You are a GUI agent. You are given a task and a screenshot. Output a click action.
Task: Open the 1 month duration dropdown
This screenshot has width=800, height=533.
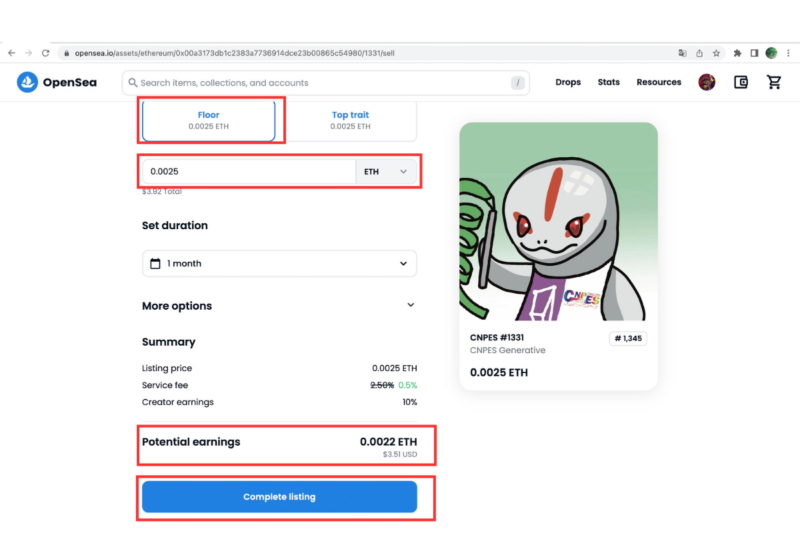pyautogui.click(x=279, y=264)
